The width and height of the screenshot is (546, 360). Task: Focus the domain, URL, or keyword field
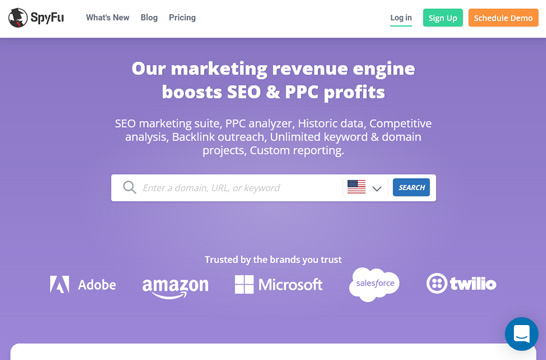[240, 188]
